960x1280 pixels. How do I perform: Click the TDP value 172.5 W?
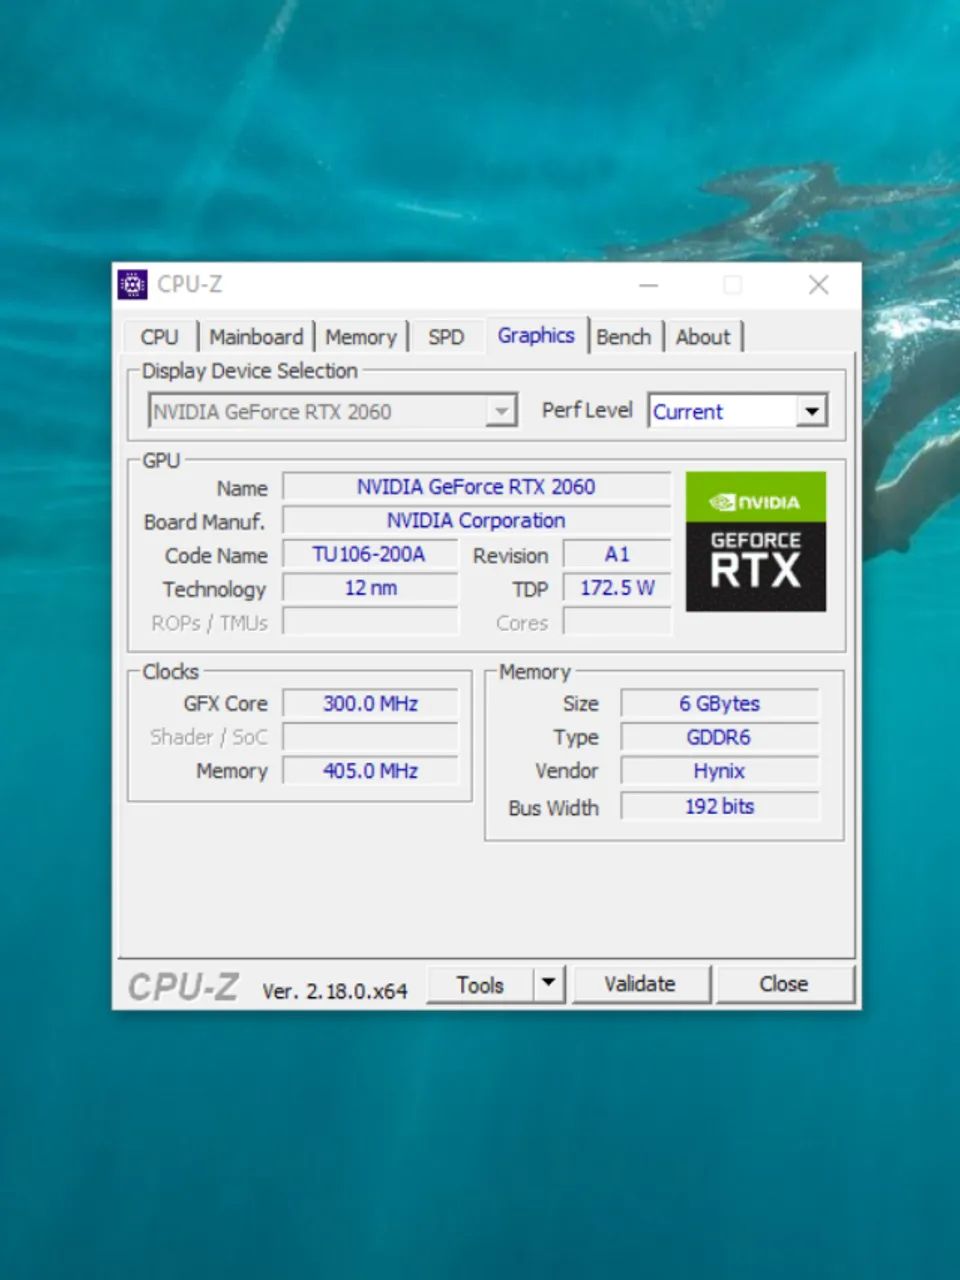click(617, 588)
